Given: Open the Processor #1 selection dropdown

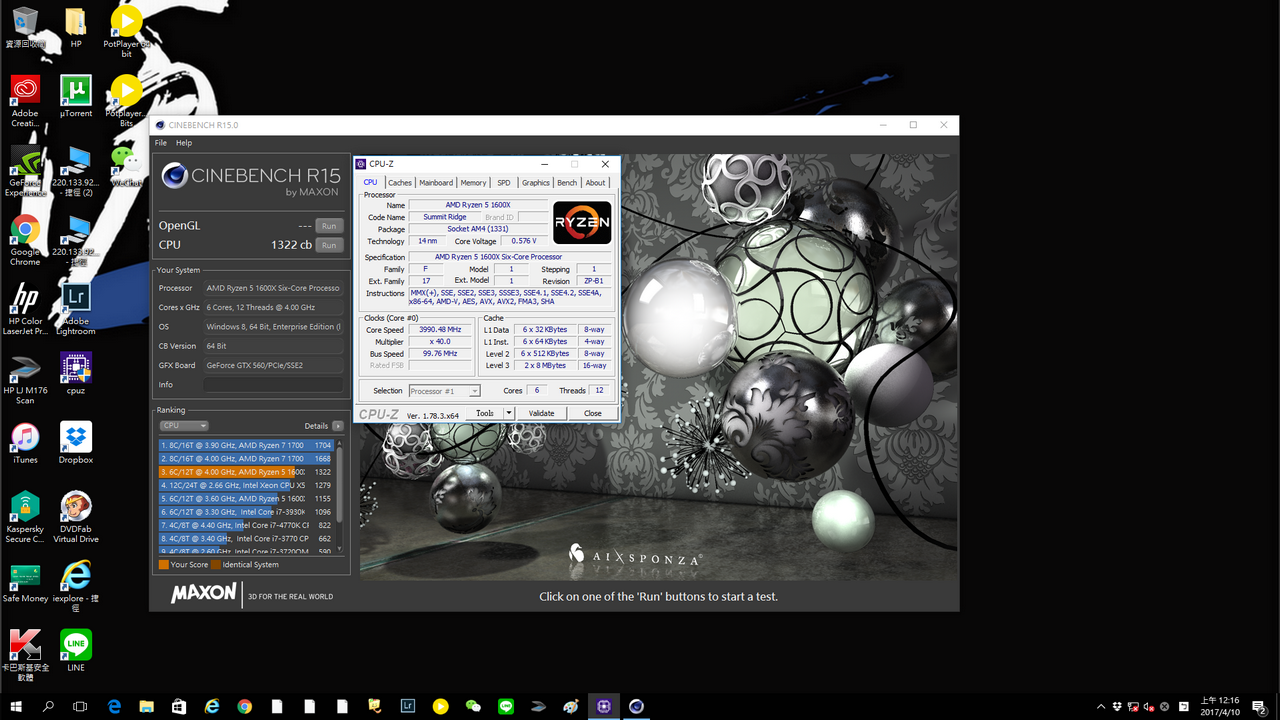Looking at the screenshot, I should click(444, 391).
